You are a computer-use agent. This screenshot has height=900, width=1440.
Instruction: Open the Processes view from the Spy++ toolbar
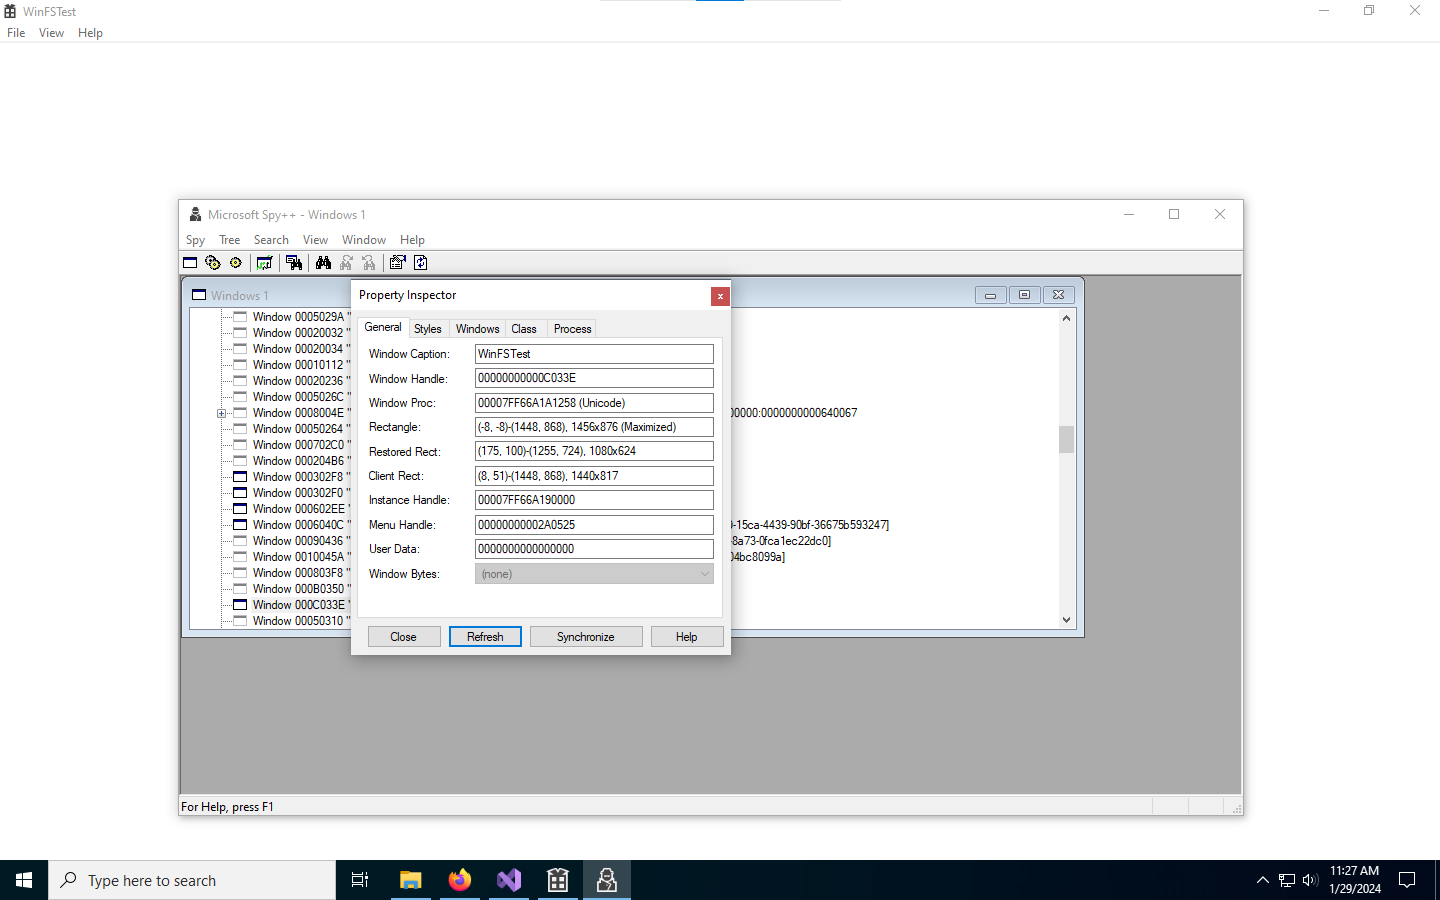[x=213, y=263]
